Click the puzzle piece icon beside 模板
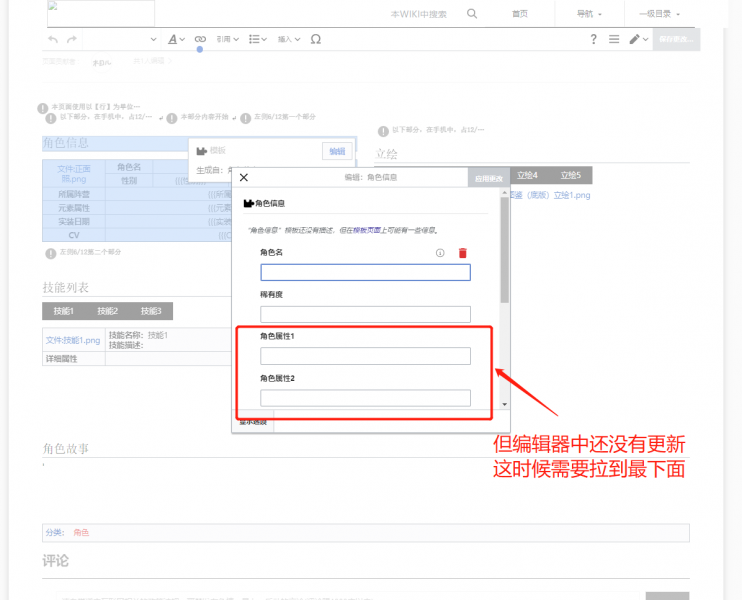 [202, 151]
